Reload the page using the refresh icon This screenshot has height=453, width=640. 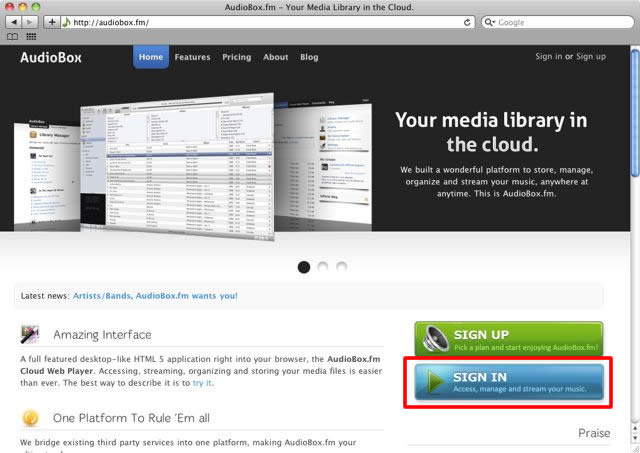[x=467, y=22]
